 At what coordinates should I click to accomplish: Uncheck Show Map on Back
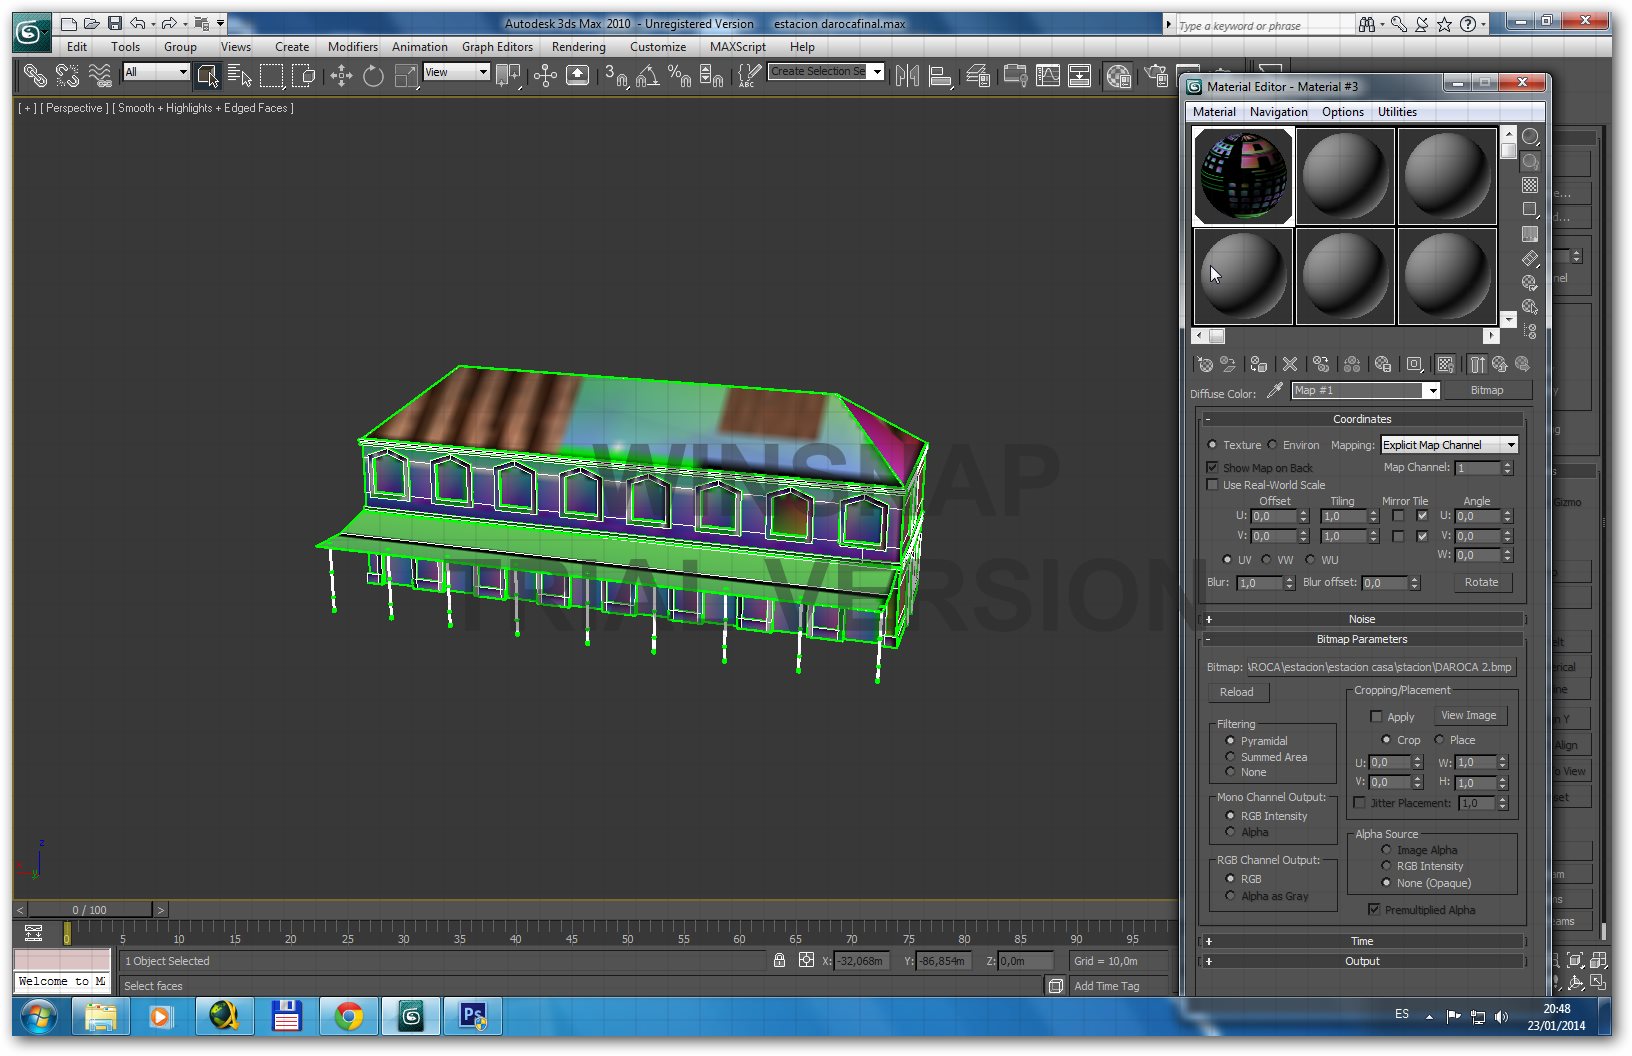(1213, 468)
